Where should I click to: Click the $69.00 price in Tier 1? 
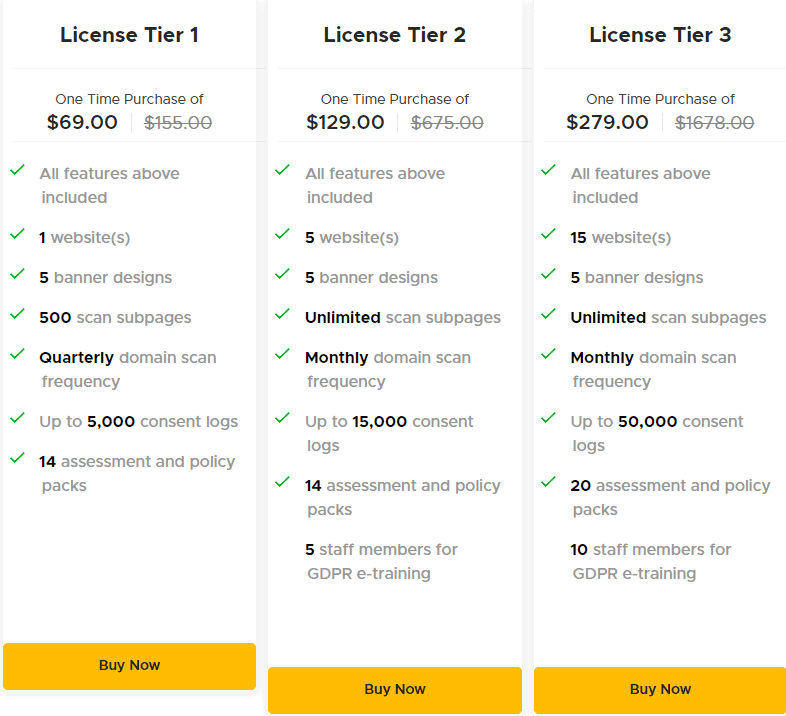[x=82, y=123]
